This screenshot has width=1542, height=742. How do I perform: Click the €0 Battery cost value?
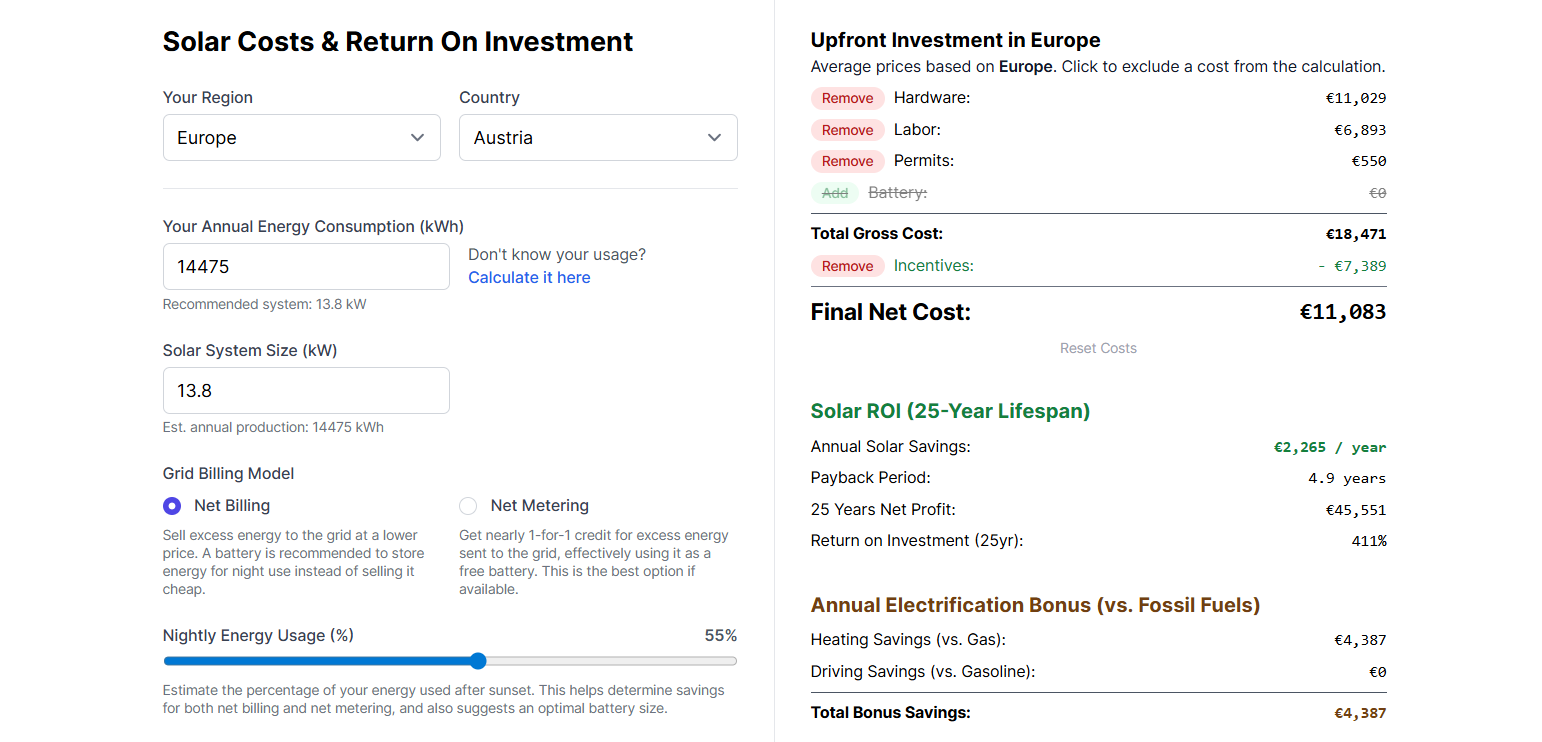pos(1378,192)
